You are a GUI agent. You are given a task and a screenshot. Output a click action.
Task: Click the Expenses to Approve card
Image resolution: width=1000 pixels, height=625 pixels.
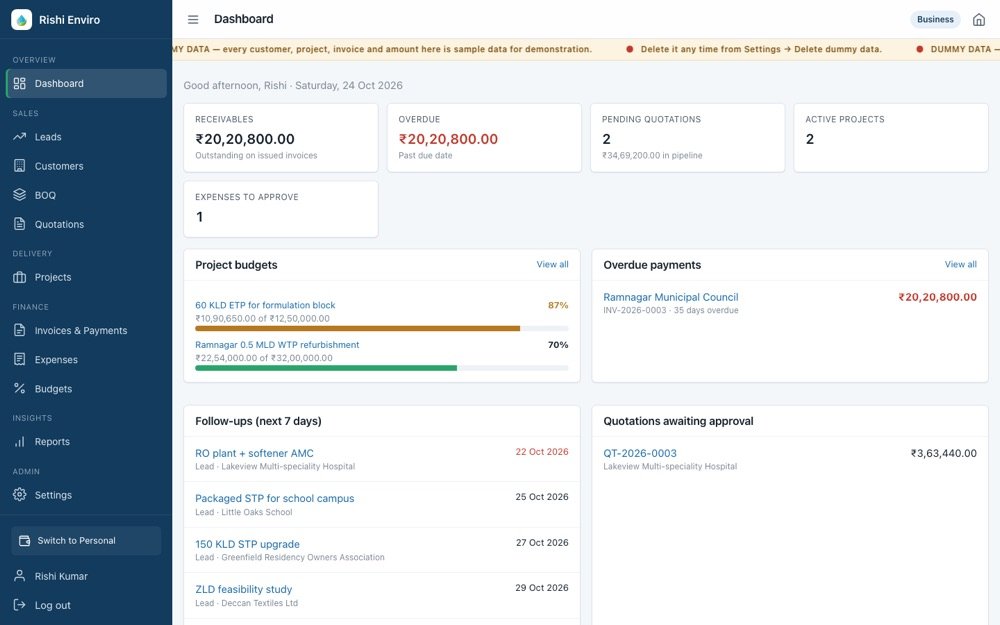[281, 209]
